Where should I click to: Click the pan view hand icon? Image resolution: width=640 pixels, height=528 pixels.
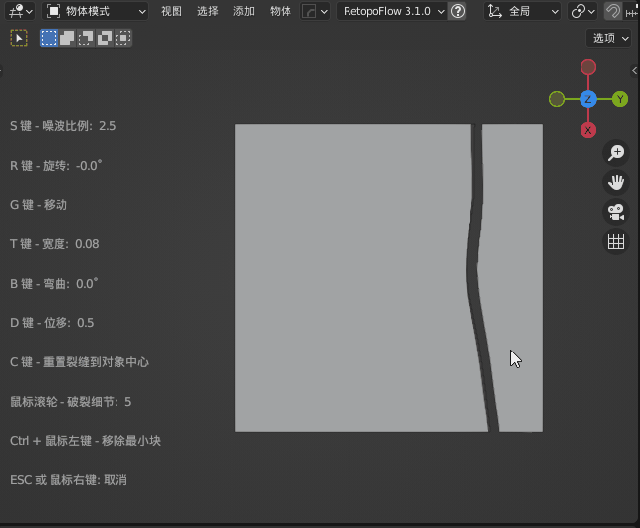pos(616,182)
